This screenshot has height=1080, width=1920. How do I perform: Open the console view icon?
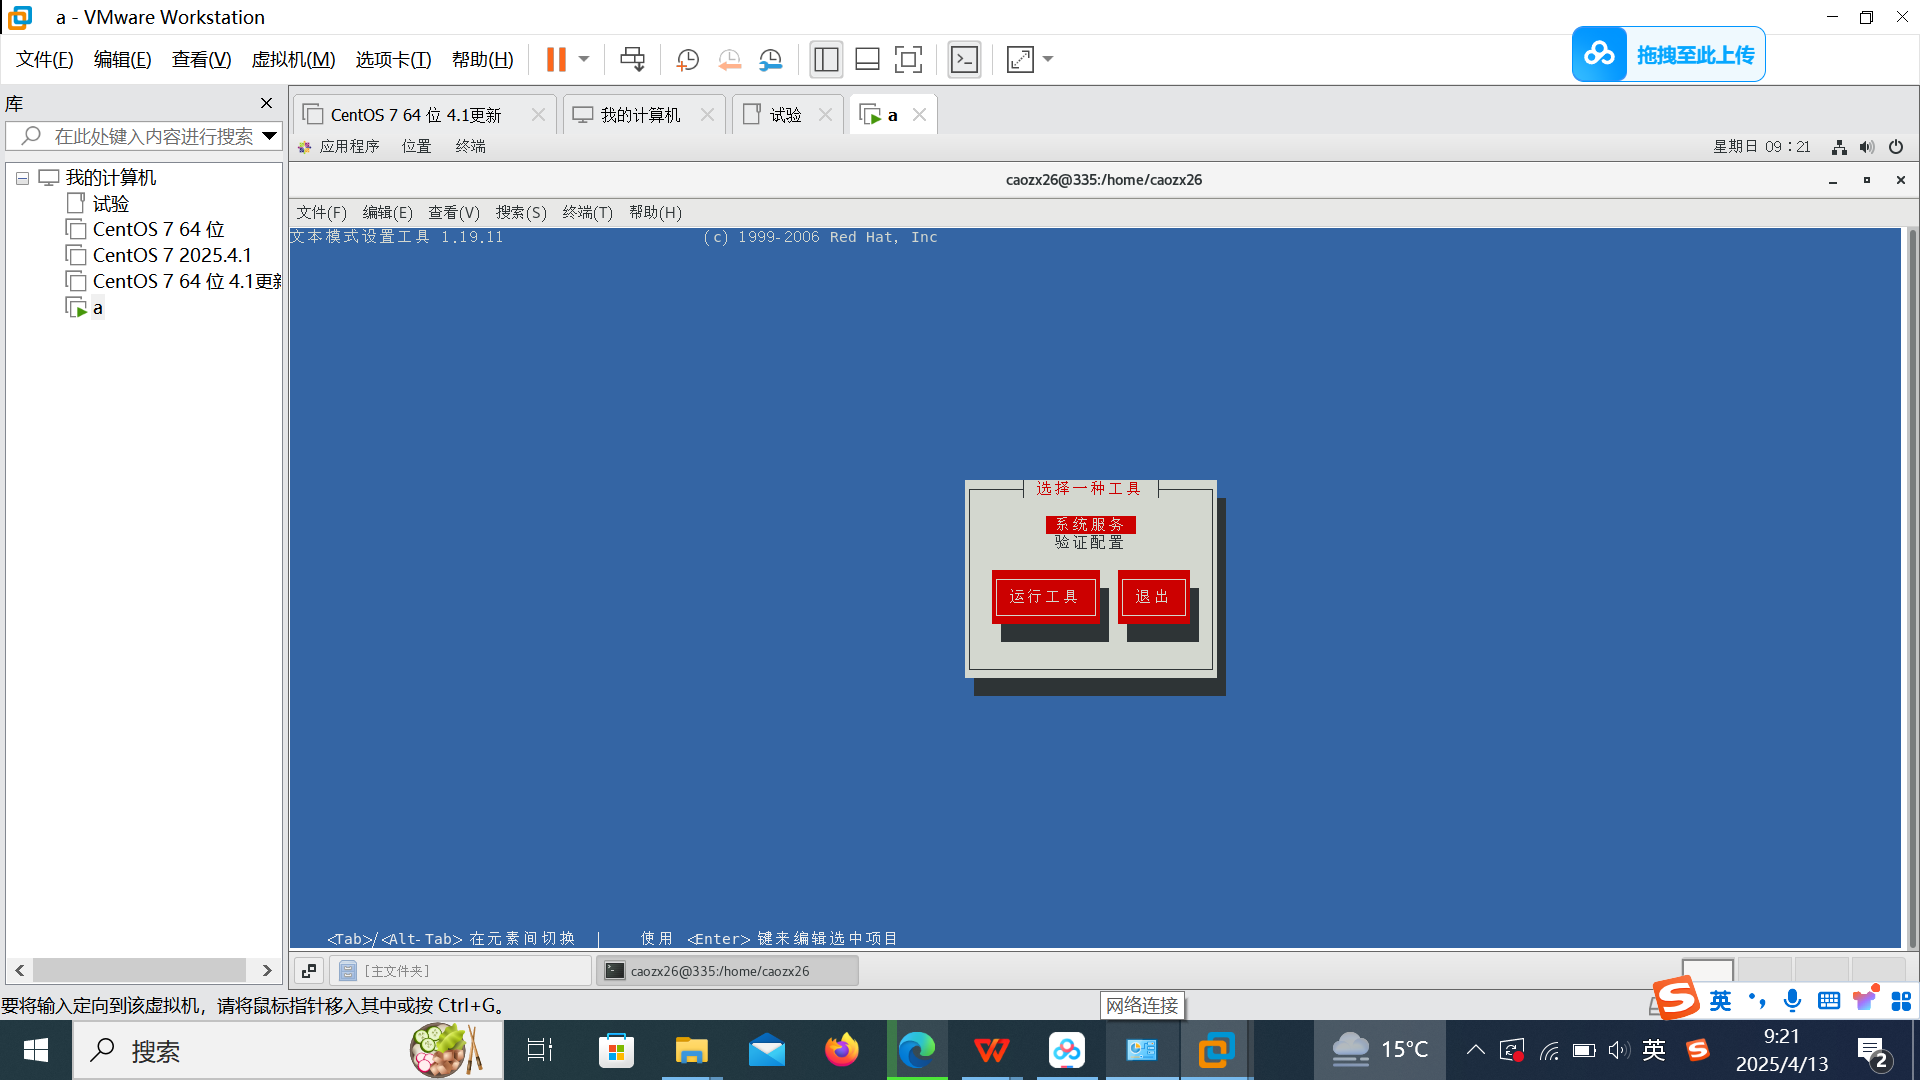pos(964,59)
